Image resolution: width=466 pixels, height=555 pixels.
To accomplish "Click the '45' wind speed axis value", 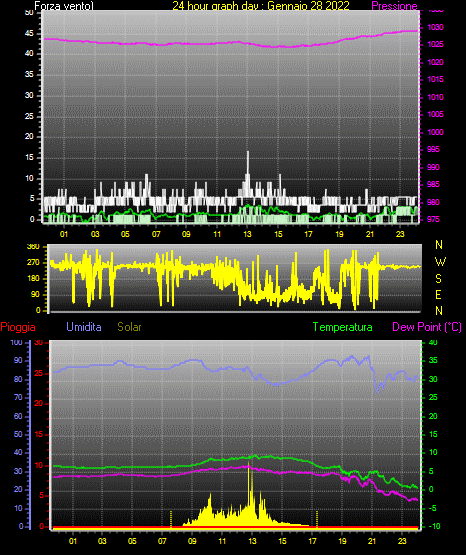I will tap(29, 34).
